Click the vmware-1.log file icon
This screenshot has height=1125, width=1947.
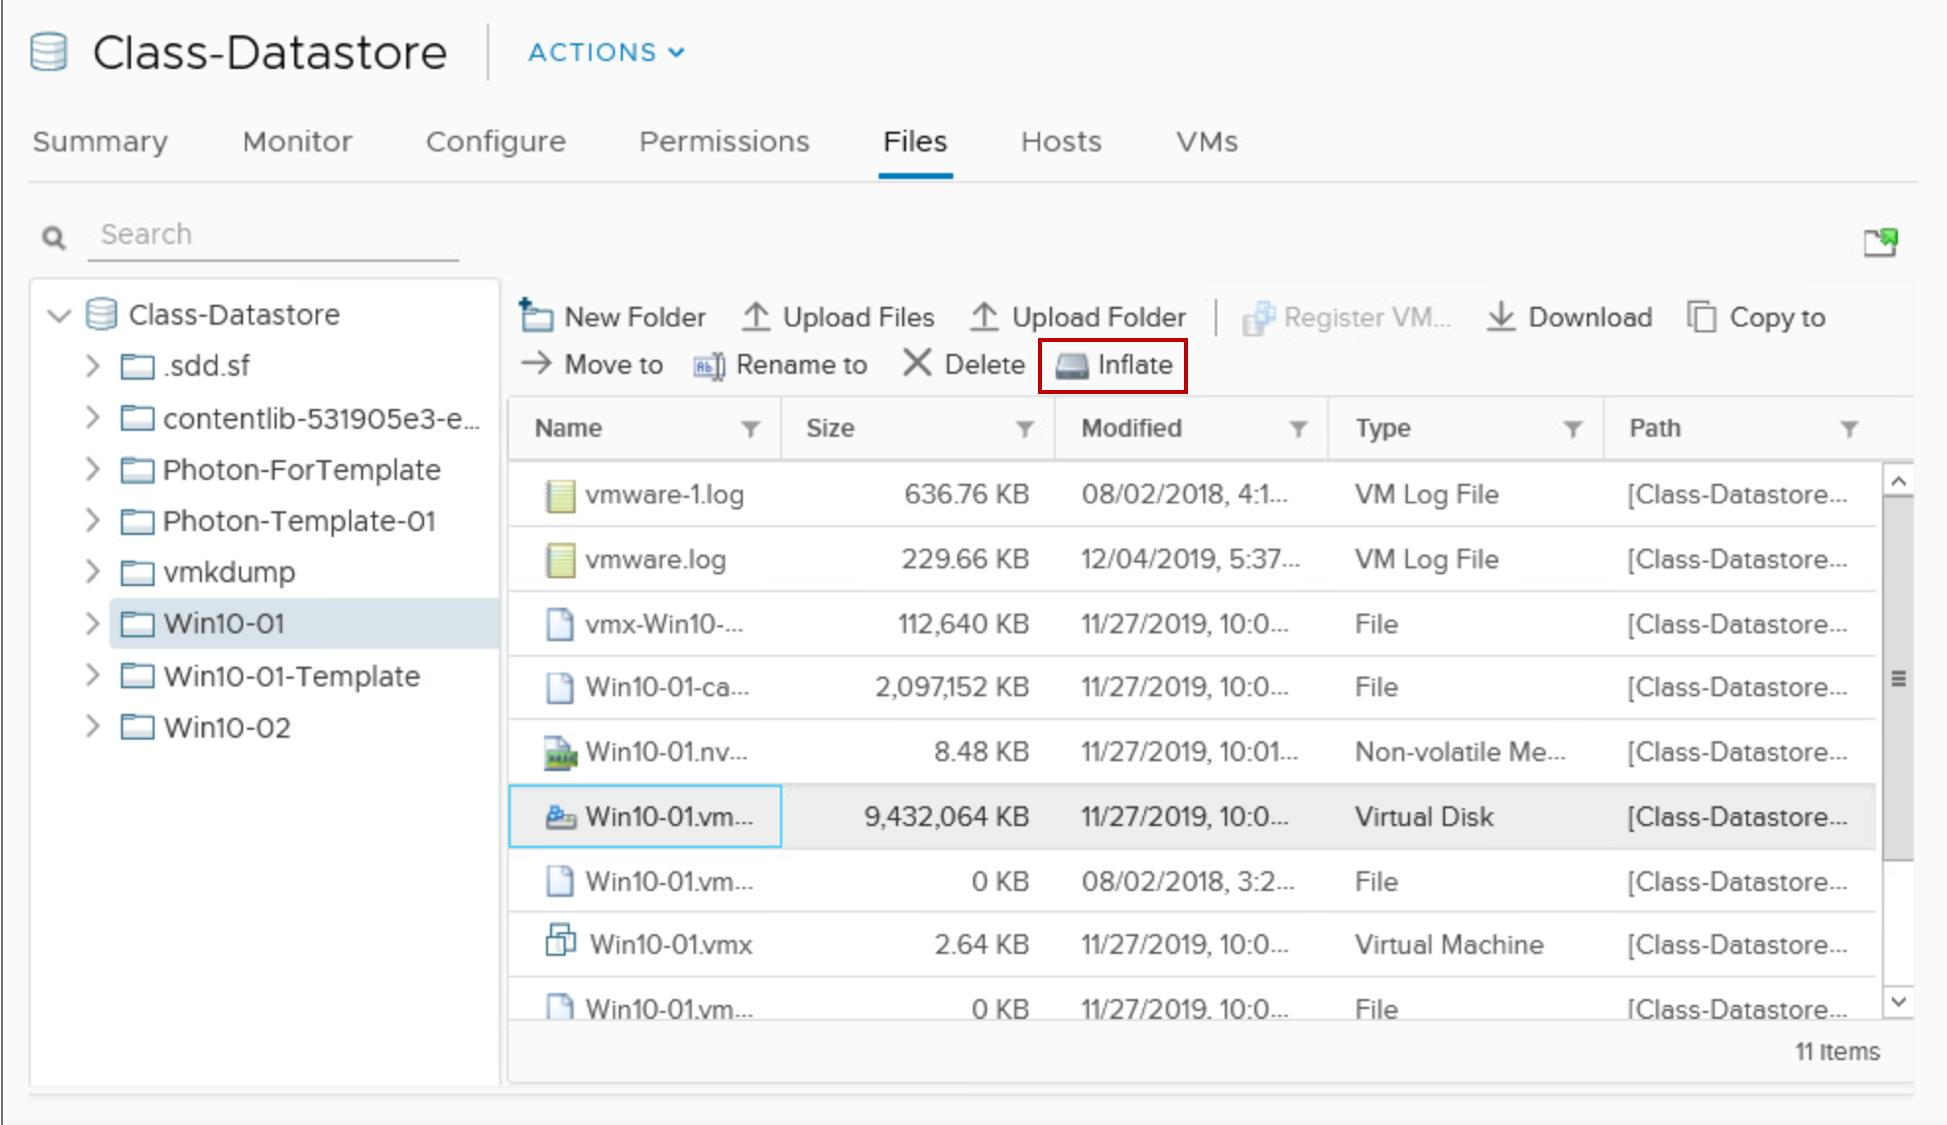click(560, 495)
